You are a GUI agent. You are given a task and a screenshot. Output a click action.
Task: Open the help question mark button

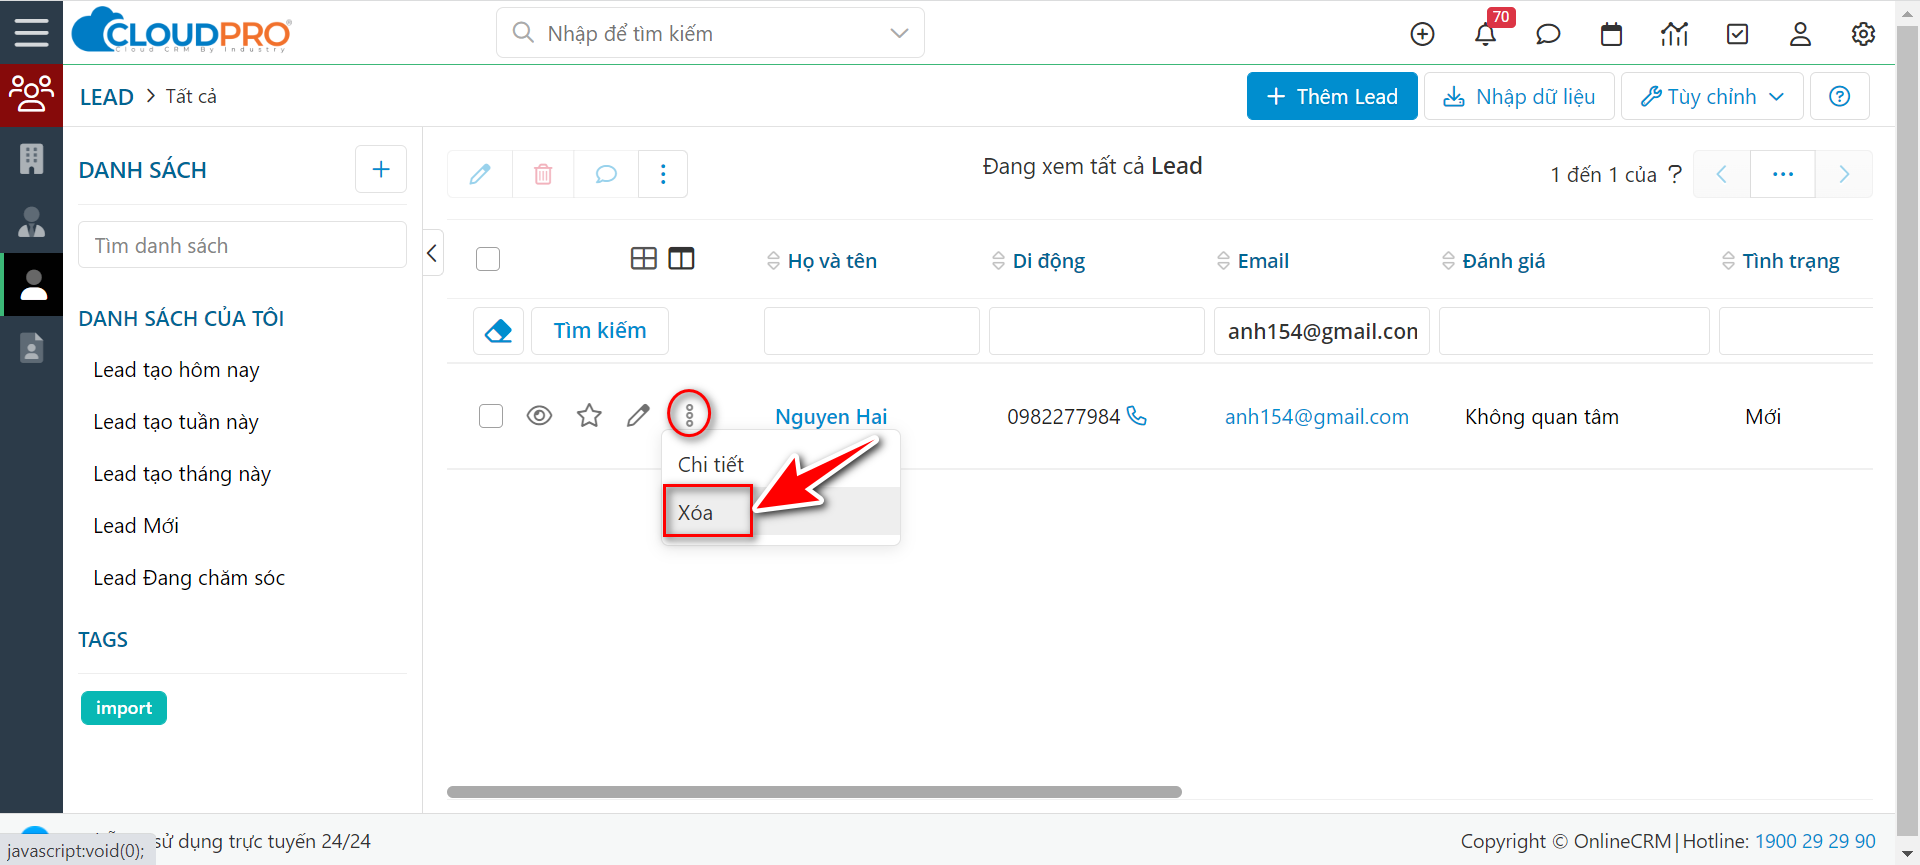1839,96
